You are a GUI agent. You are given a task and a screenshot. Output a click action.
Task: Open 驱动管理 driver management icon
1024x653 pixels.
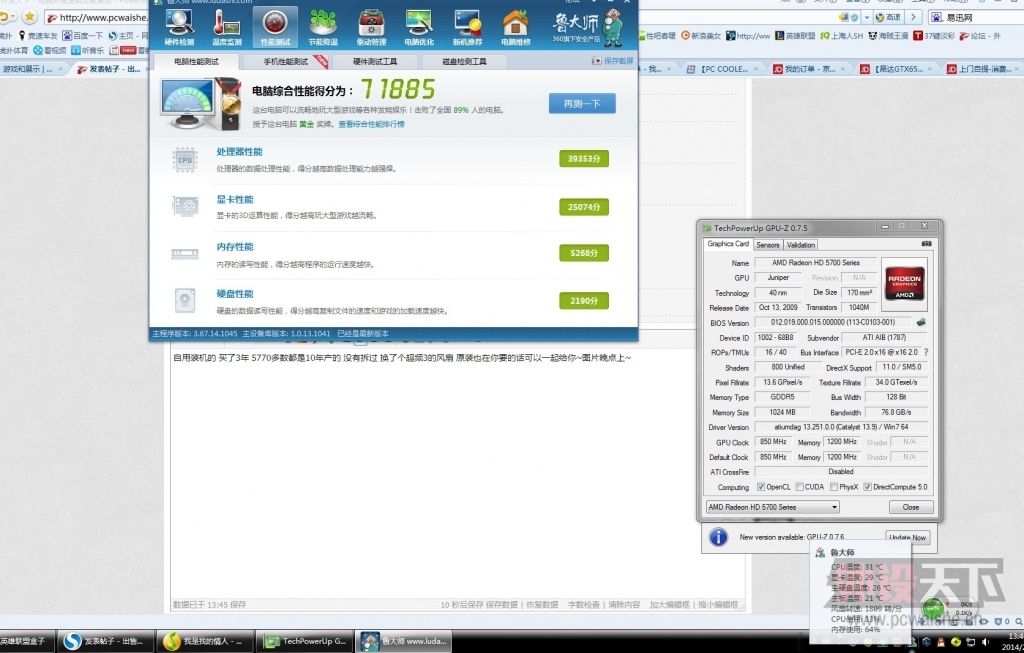(371, 27)
